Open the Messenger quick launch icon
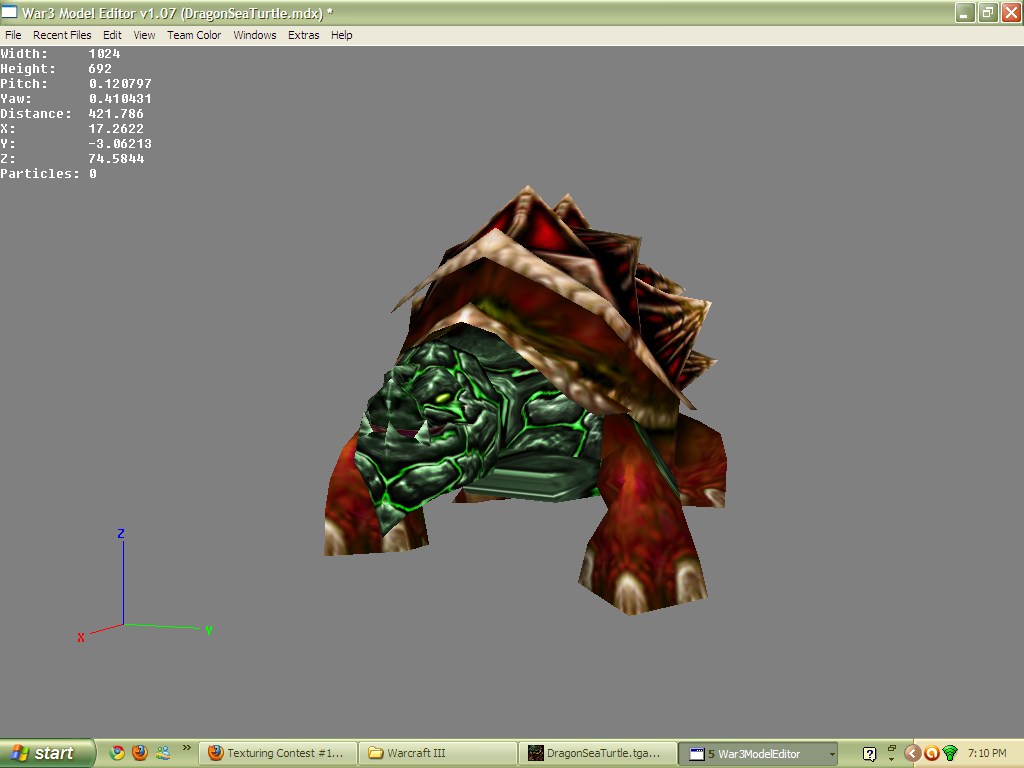 pos(163,753)
